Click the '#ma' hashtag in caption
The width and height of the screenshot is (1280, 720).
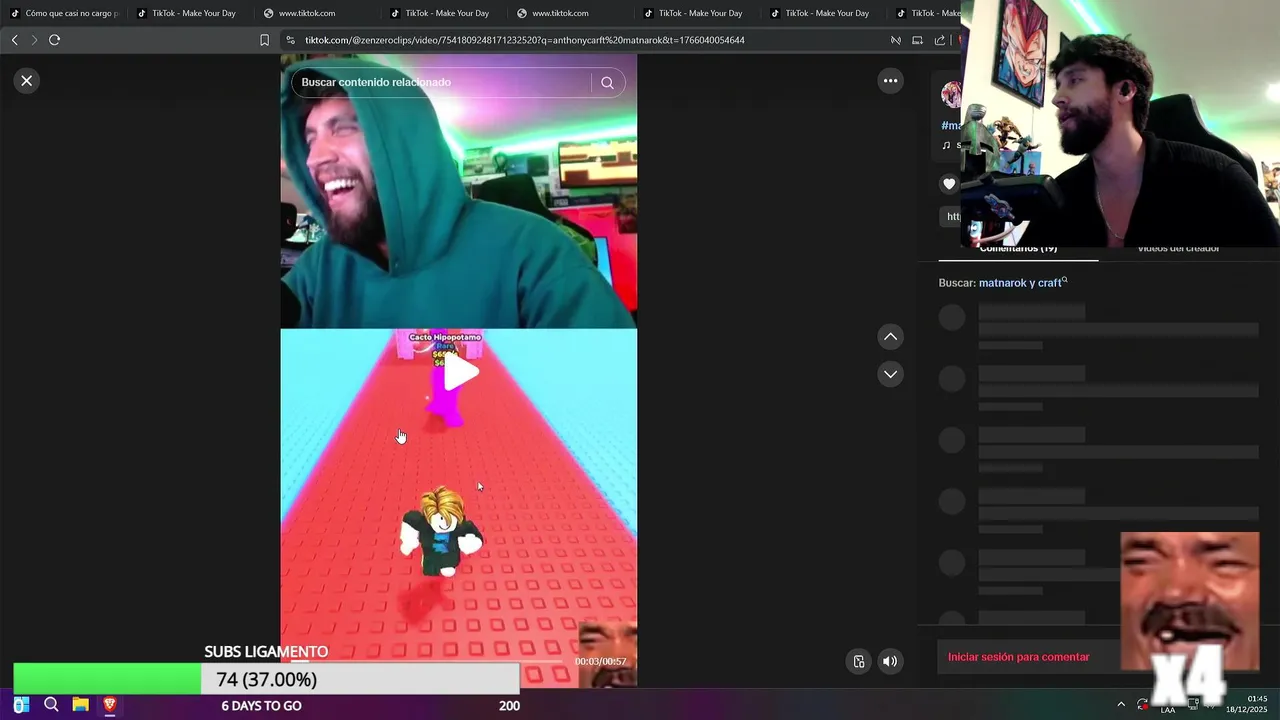click(x=951, y=126)
